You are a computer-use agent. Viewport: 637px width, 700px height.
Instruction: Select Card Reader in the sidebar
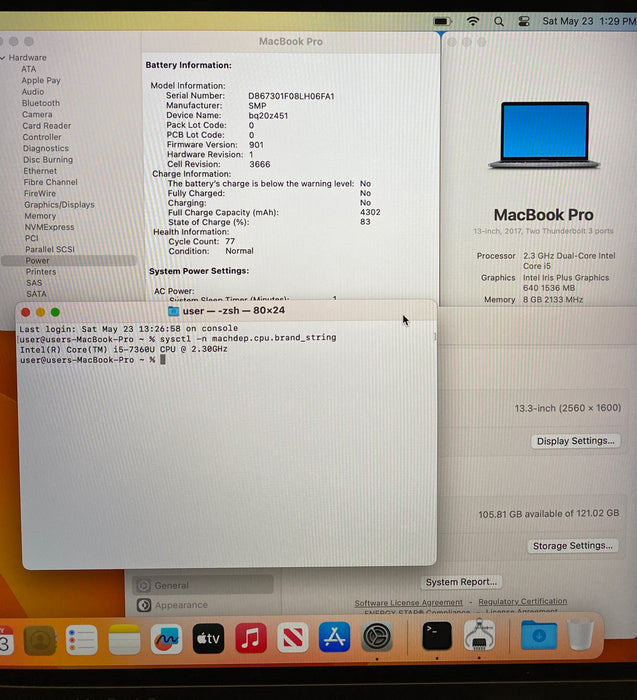tap(46, 125)
